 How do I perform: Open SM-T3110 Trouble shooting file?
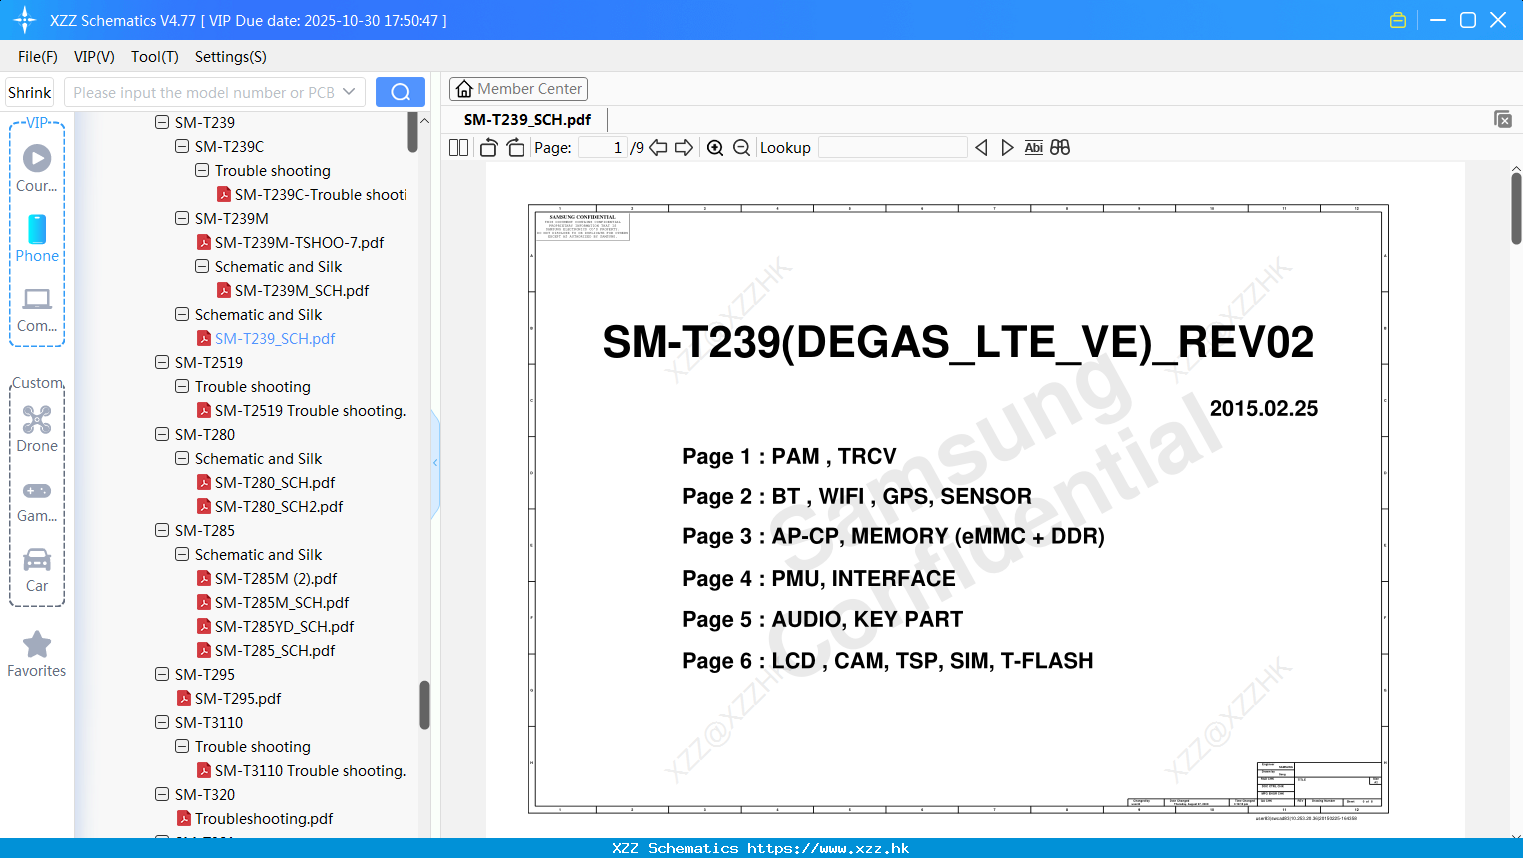pyautogui.click(x=310, y=770)
